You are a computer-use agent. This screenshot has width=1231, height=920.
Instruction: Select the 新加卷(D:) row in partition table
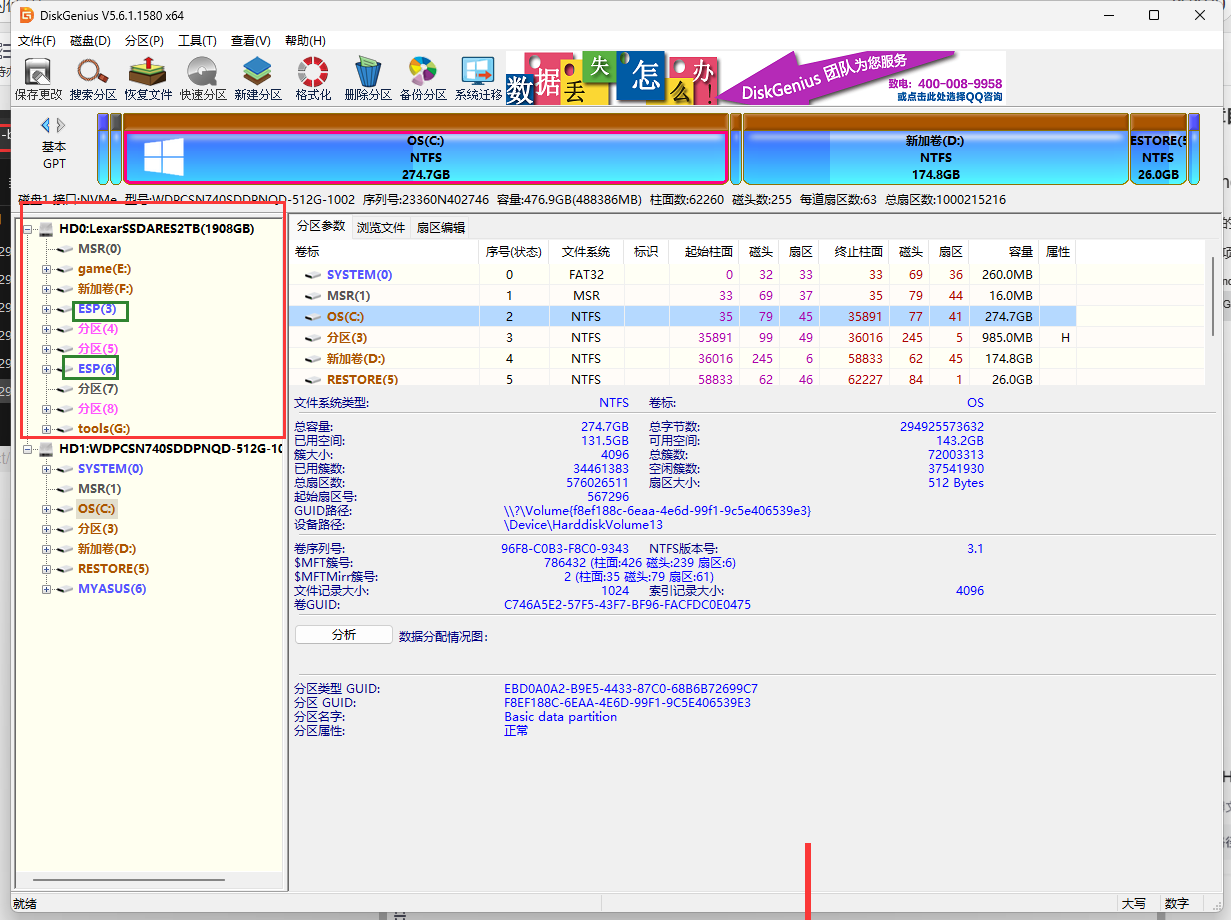pyautogui.click(x=683, y=359)
